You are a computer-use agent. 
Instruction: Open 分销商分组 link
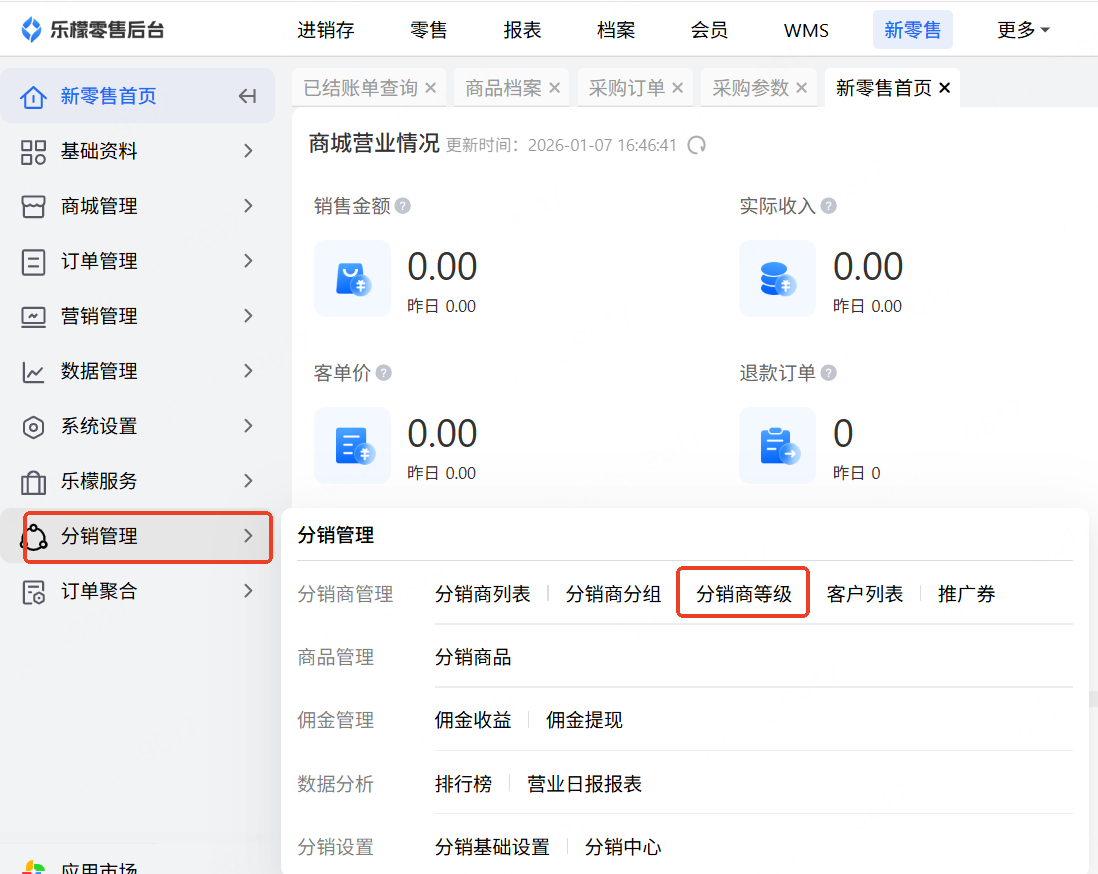click(613, 594)
